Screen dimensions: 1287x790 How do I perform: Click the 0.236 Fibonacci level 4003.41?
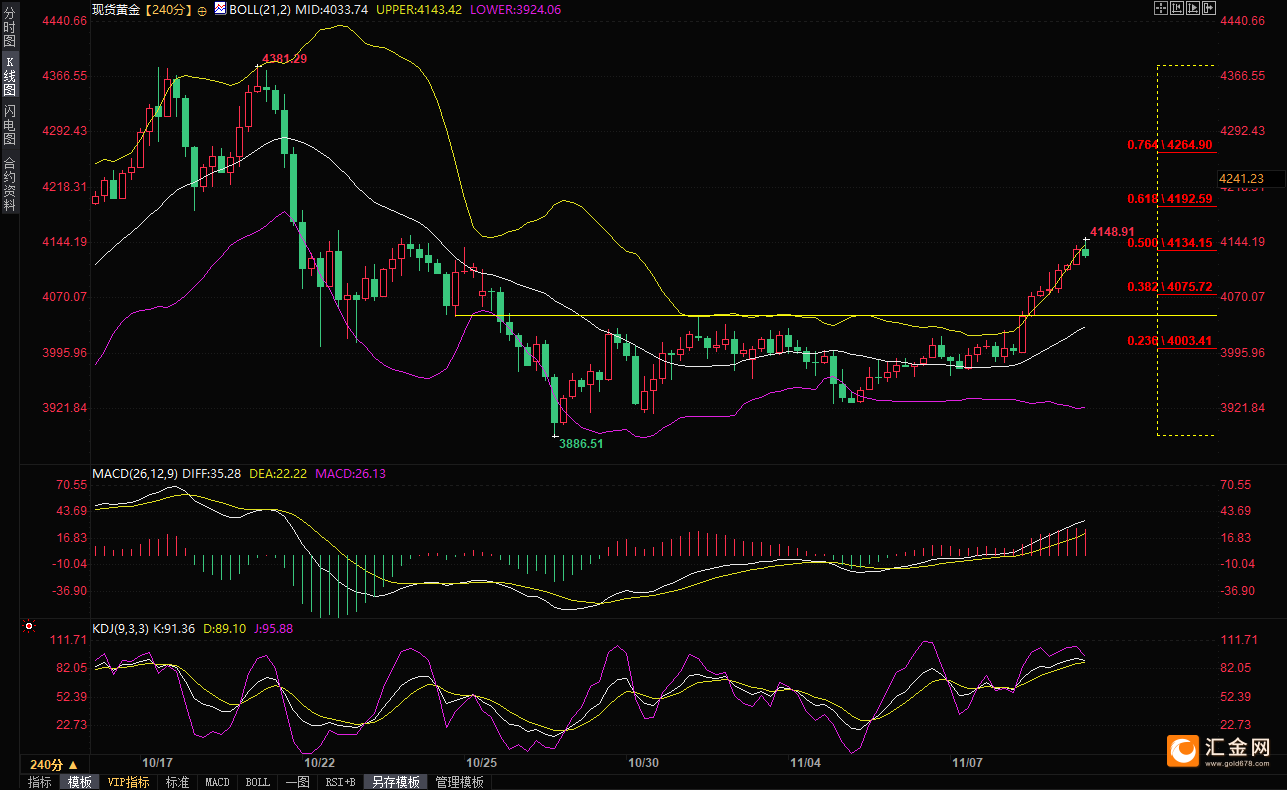(x=1169, y=341)
